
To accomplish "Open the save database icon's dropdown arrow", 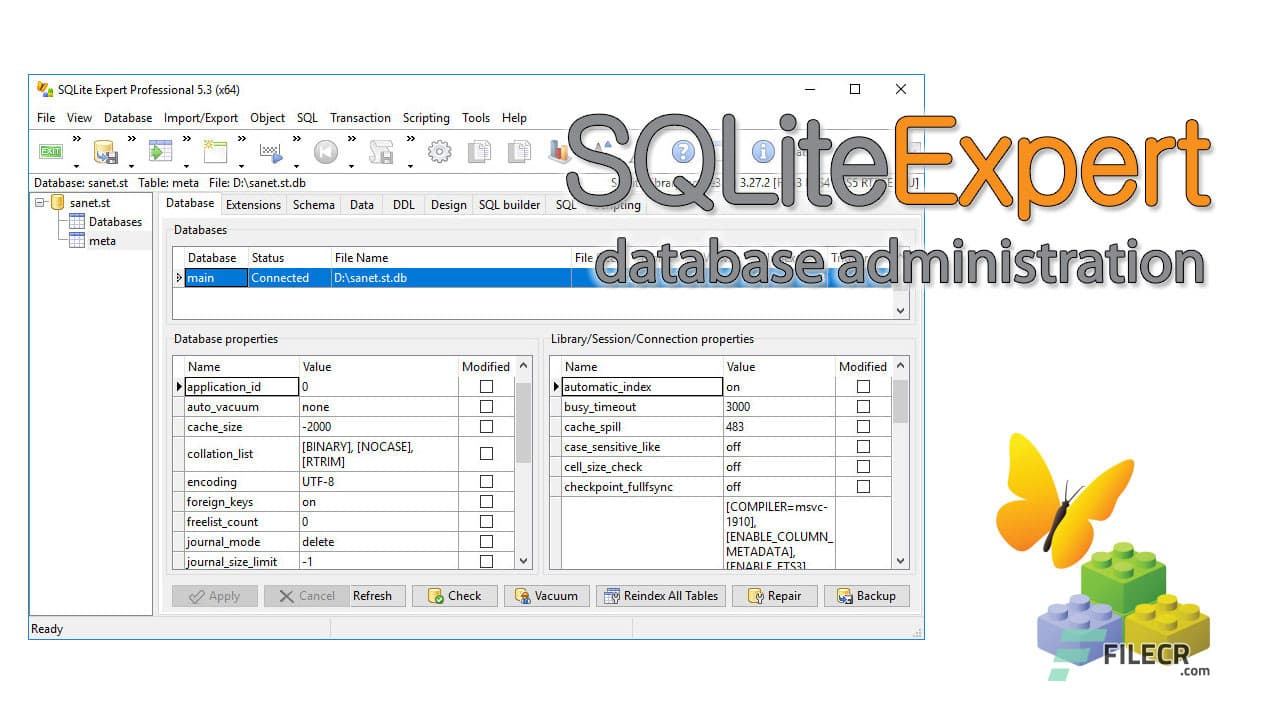I will click(131, 164).
